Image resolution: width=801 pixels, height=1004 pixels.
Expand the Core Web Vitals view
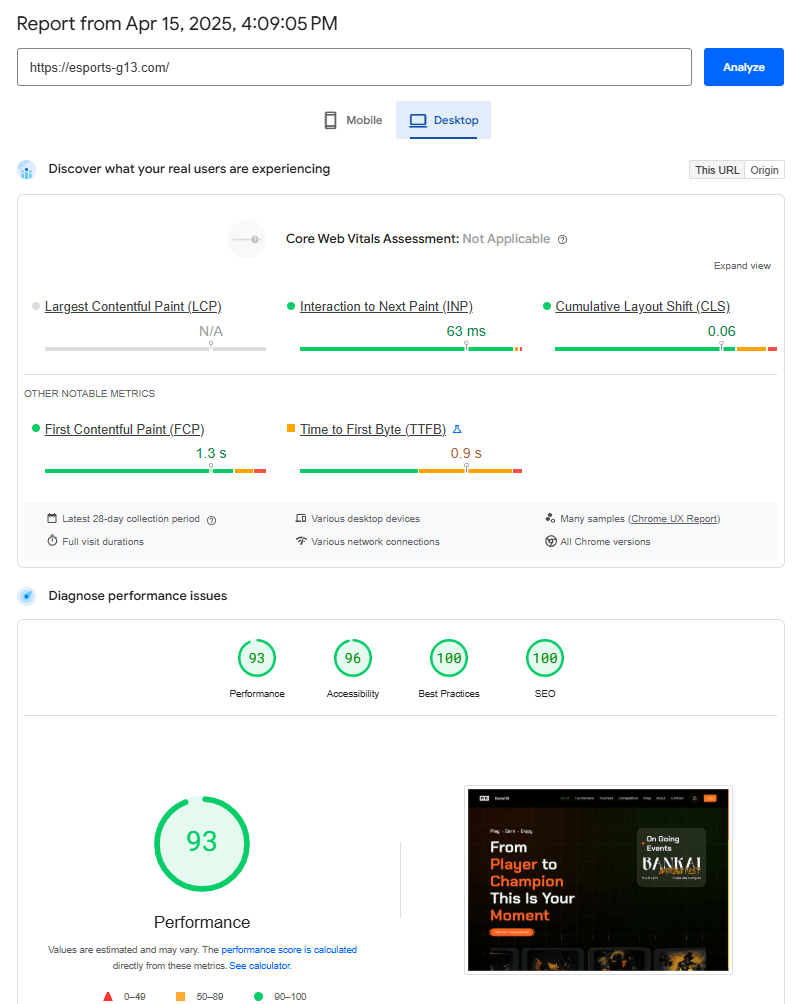coord(741,266)
